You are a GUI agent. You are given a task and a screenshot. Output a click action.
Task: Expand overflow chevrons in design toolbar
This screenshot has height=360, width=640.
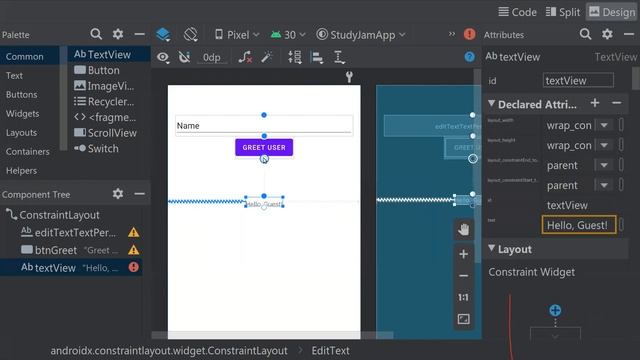451,34
